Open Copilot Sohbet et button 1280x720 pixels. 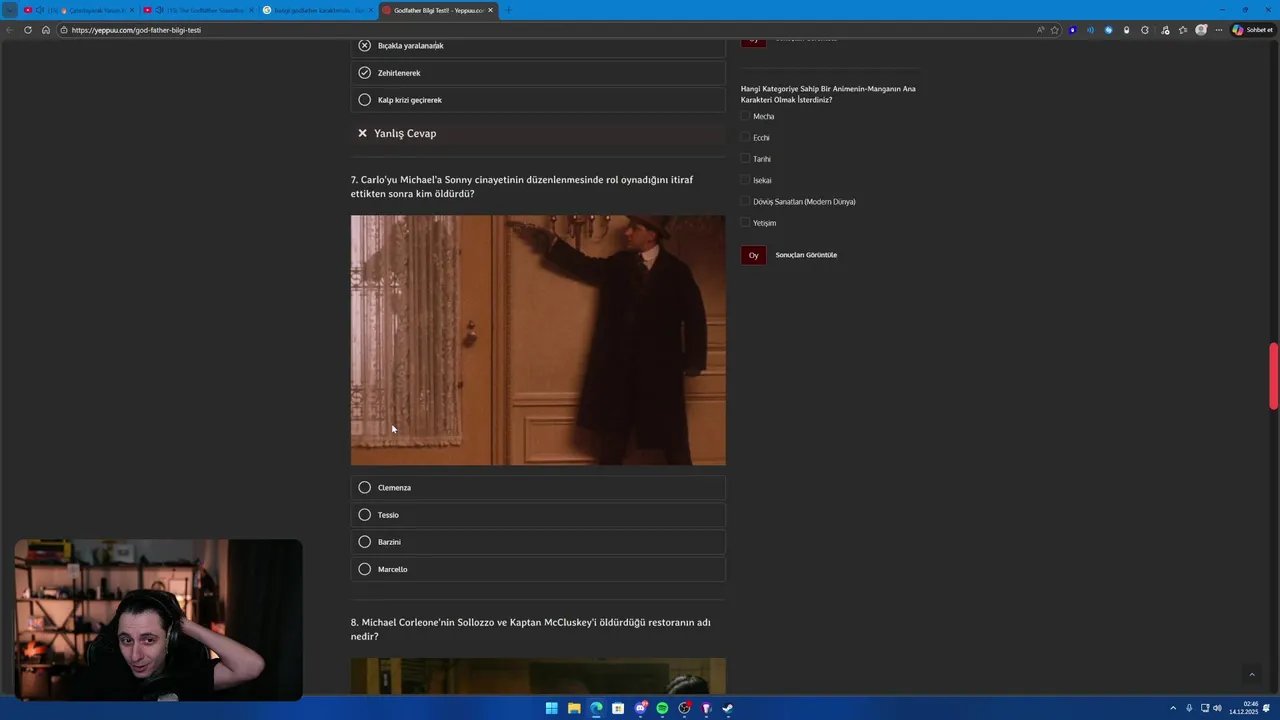[x=1252, y=30]
